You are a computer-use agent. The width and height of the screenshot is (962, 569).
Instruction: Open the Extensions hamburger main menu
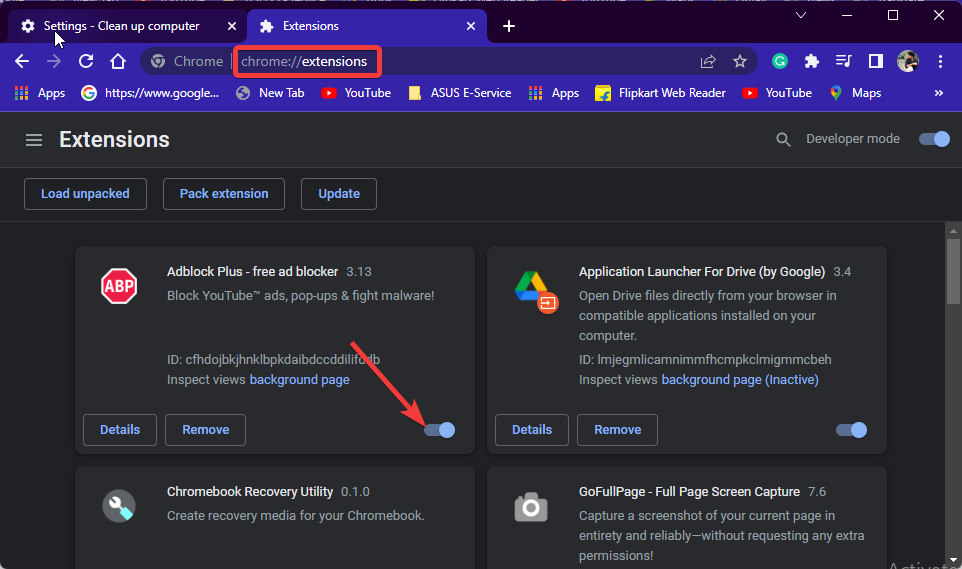(x=34, y=140)
